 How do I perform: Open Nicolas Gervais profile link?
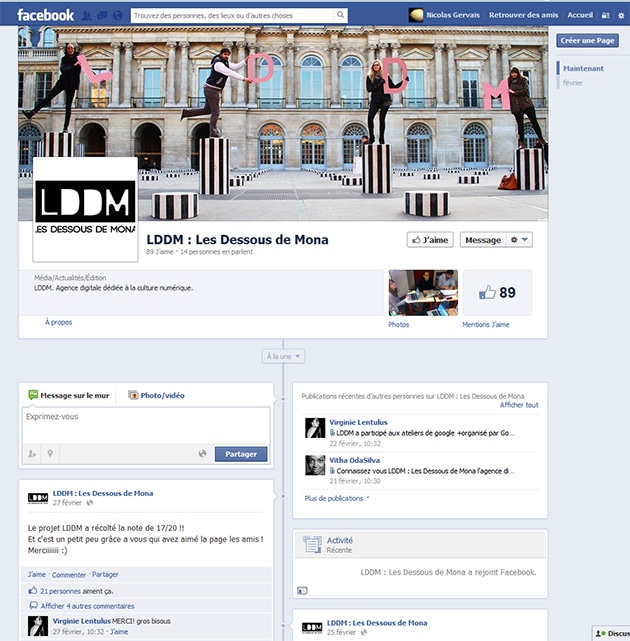coord(453,15)
